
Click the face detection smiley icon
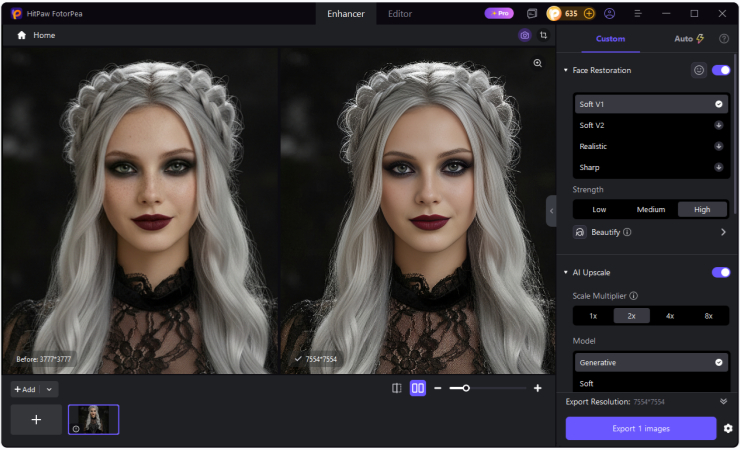(699, 70)
